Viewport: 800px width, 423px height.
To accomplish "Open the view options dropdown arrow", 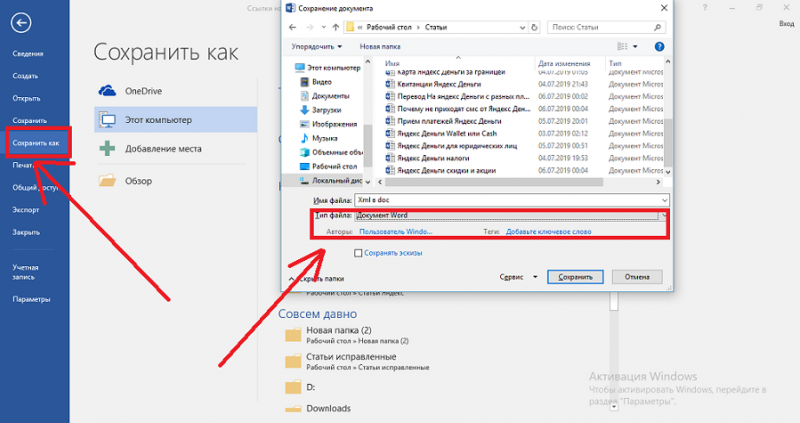I will pos(635,46).
